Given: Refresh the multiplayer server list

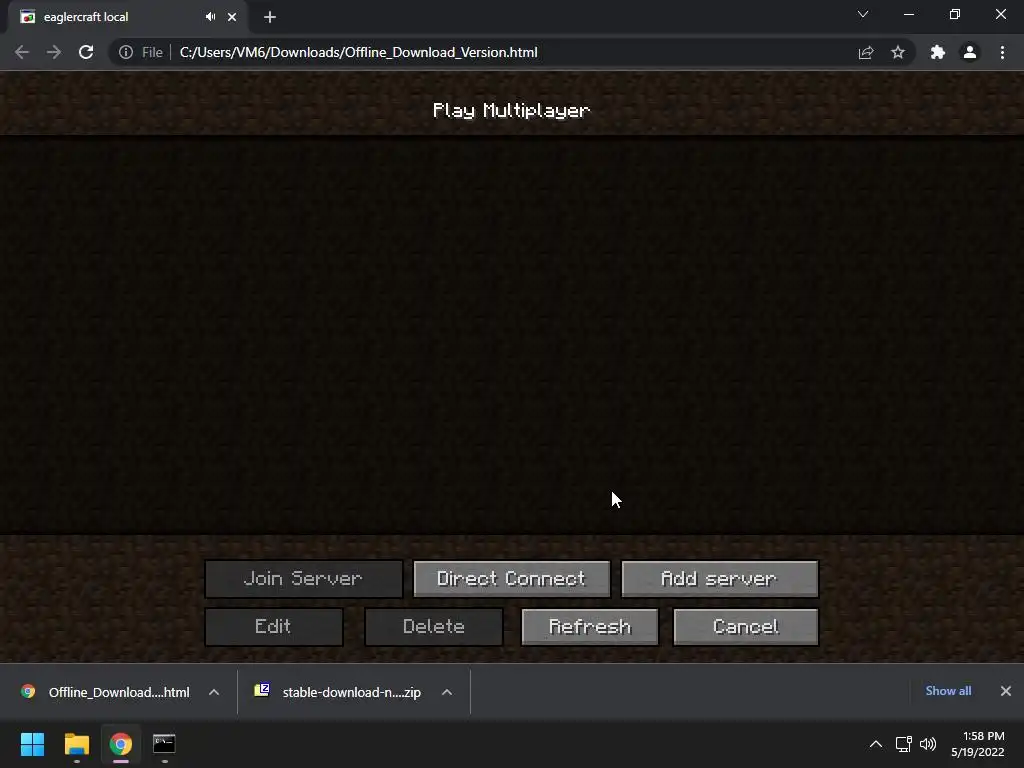Looking at the screenshot, I should click(590, 627).
